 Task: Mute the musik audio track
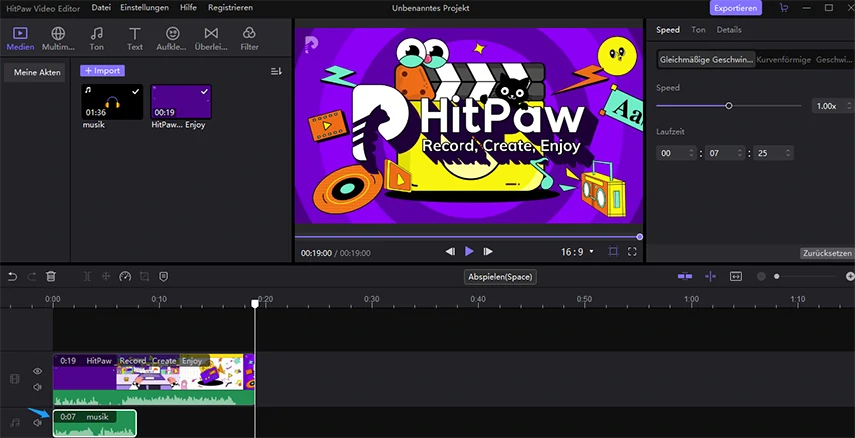pos(38,423)
